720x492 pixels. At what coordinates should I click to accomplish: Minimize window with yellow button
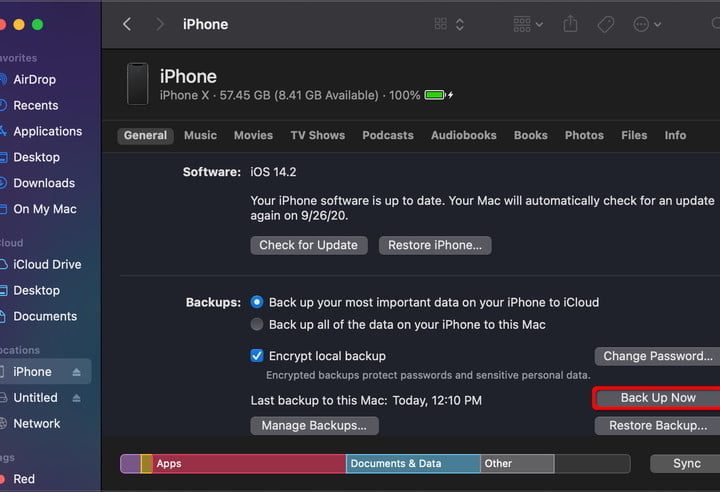19,24
